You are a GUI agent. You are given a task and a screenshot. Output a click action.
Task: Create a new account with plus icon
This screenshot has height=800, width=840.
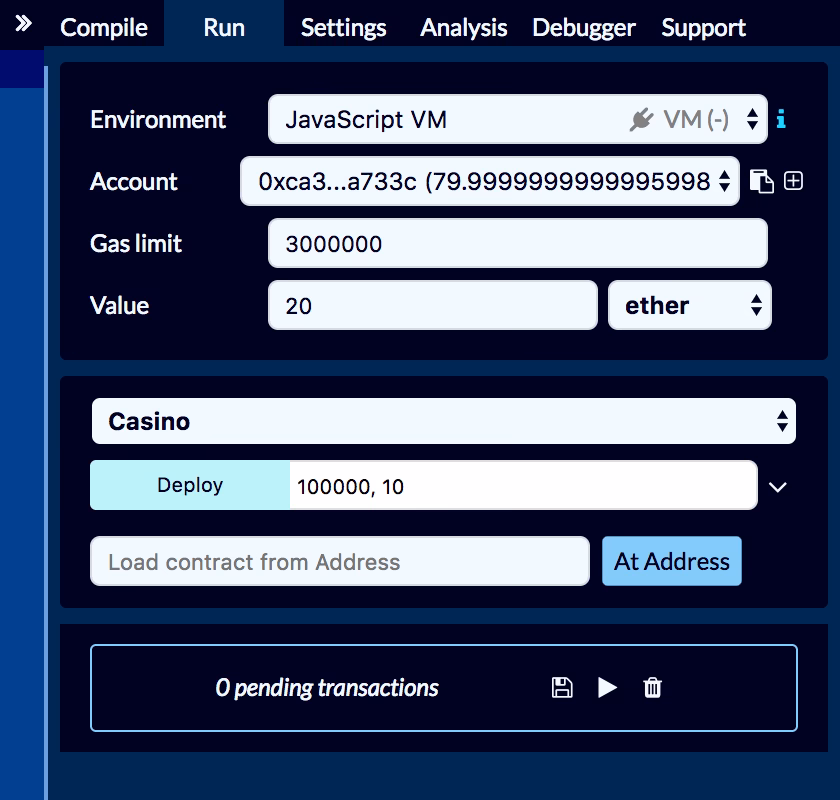[794, 181]
